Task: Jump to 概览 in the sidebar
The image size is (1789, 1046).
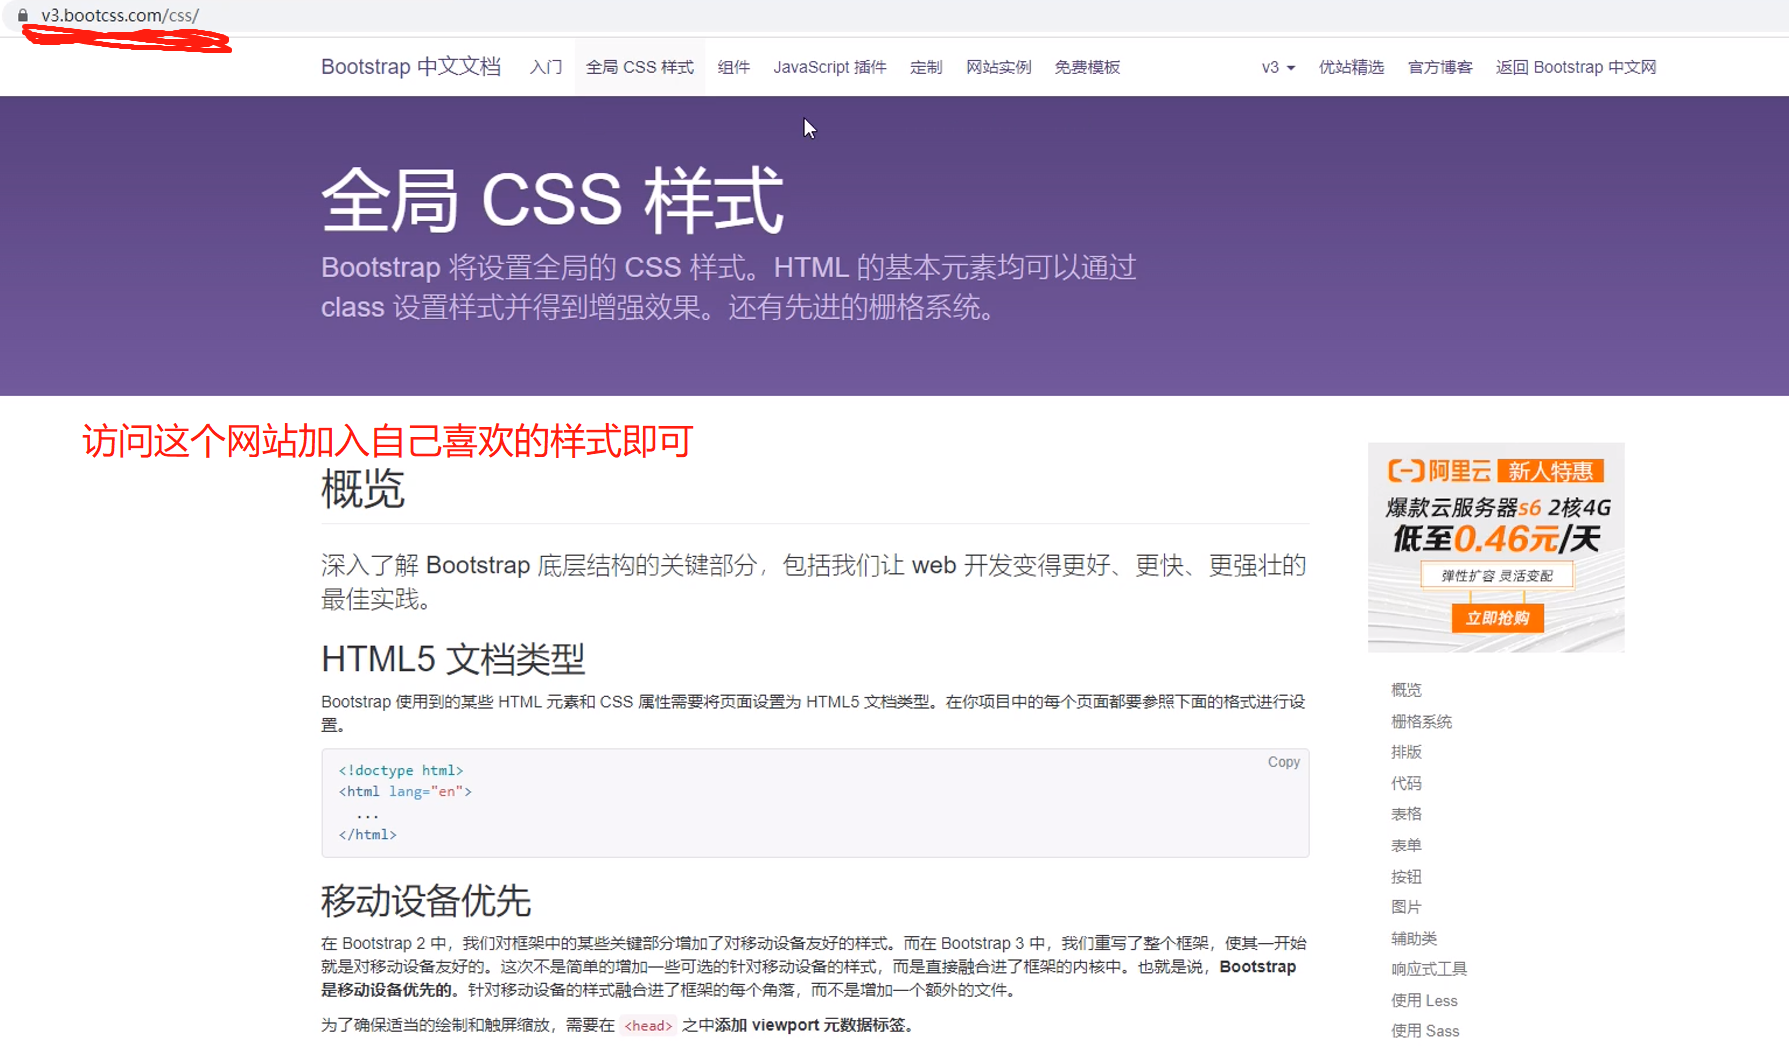Action: coord(1406,690)
